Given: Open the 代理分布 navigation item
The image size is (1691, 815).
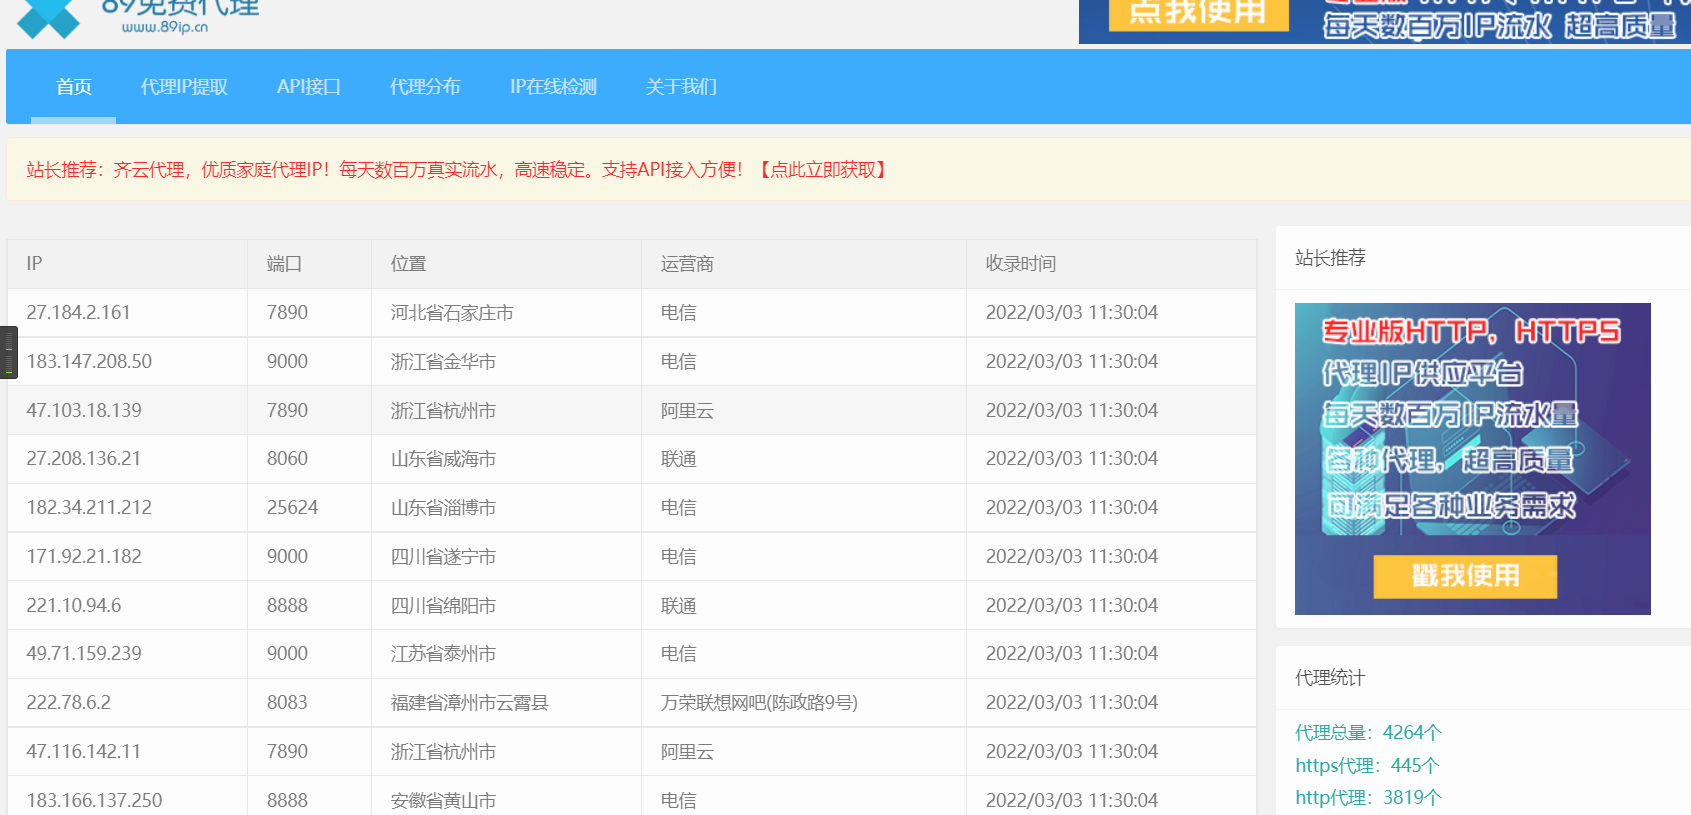Looking at the screenshot, I should click(x=425, y=87).
